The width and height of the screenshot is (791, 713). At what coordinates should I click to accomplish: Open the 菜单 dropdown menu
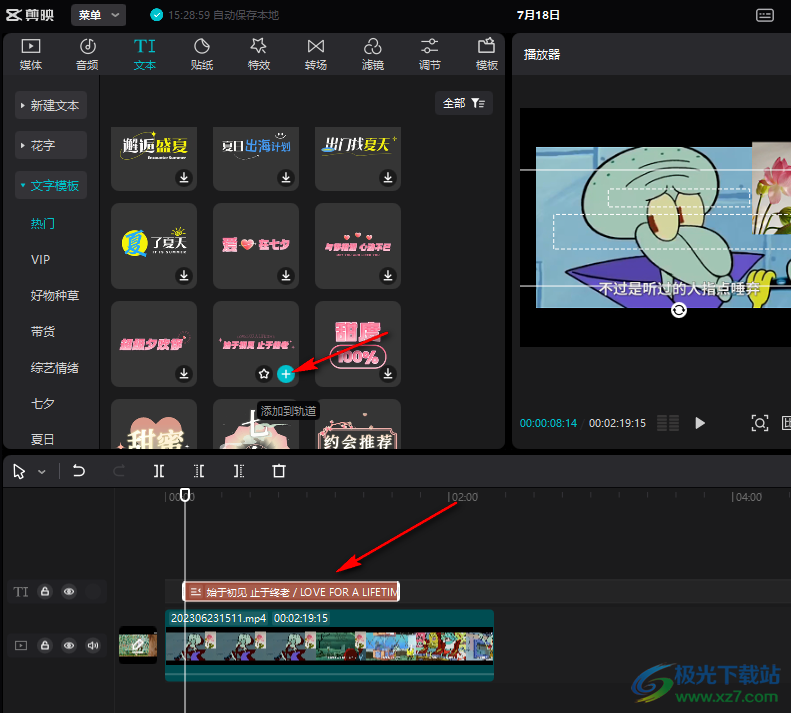[x=98, y=15]
